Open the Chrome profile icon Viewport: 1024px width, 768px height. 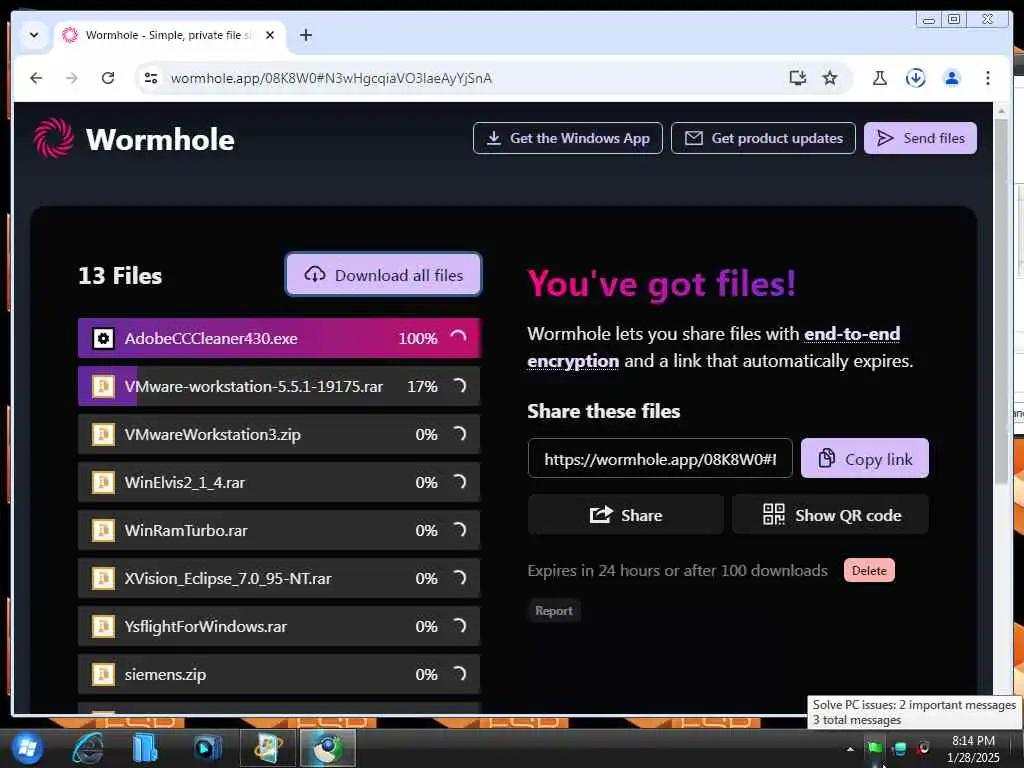[x=952, y=78]
